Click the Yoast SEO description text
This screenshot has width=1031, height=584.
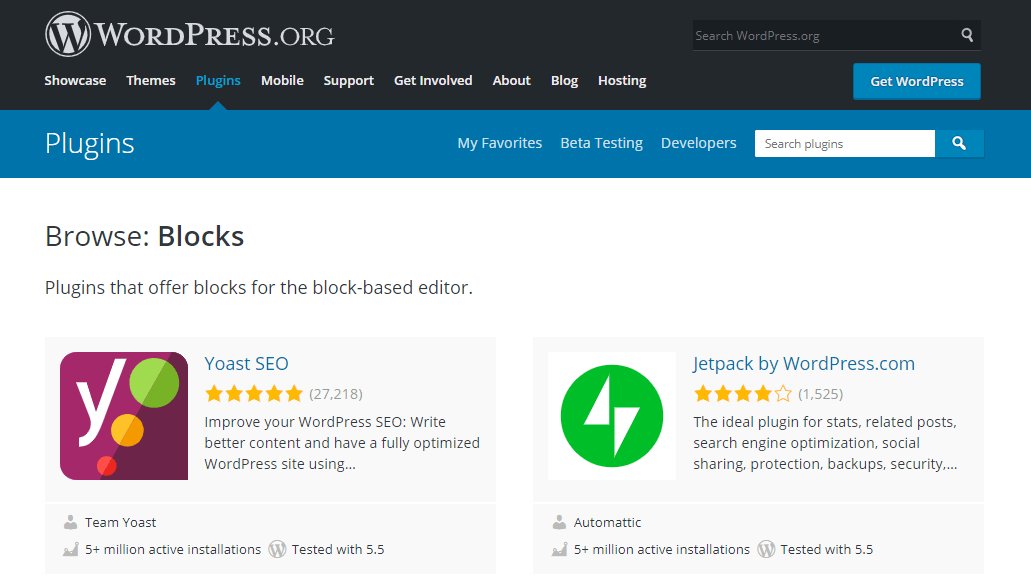point(342,443)
